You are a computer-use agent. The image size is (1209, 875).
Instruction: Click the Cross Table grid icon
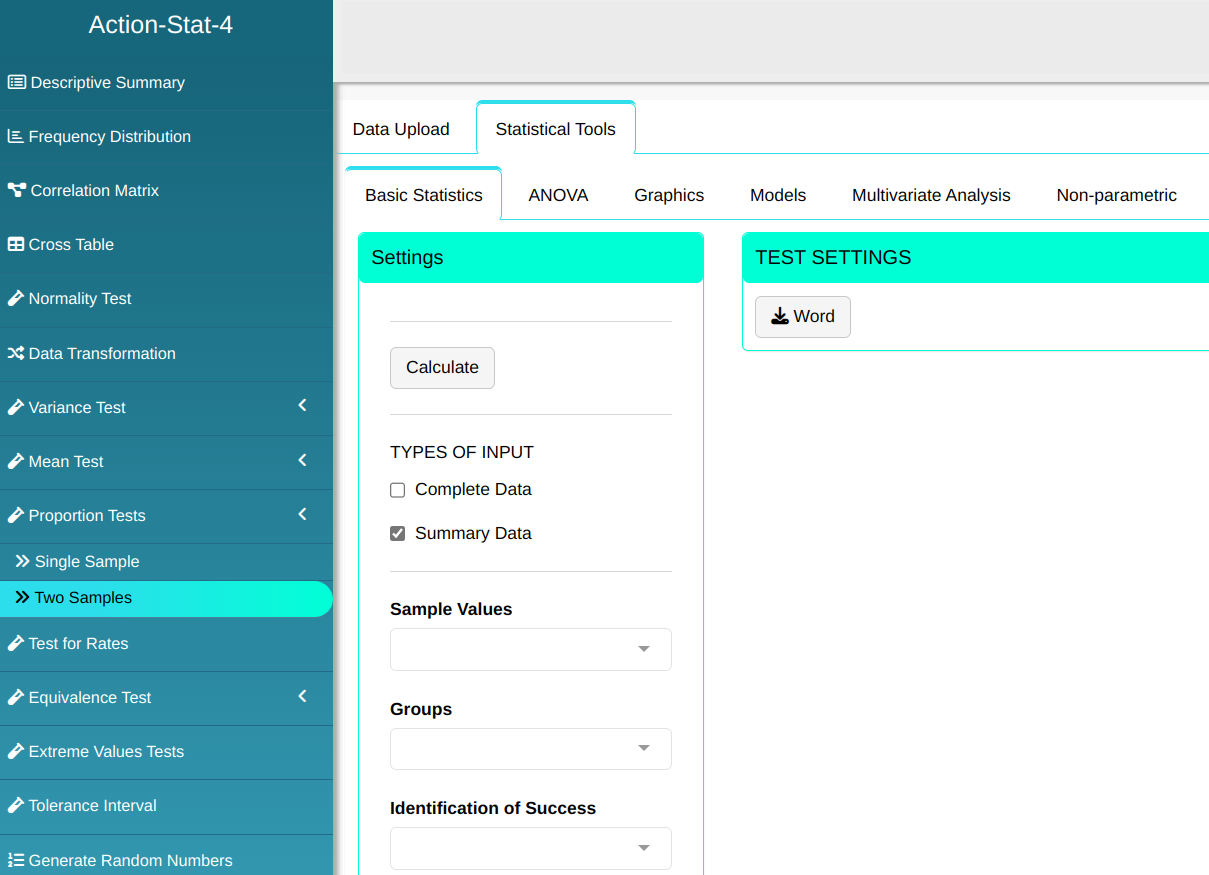click(x=16, y=245)
